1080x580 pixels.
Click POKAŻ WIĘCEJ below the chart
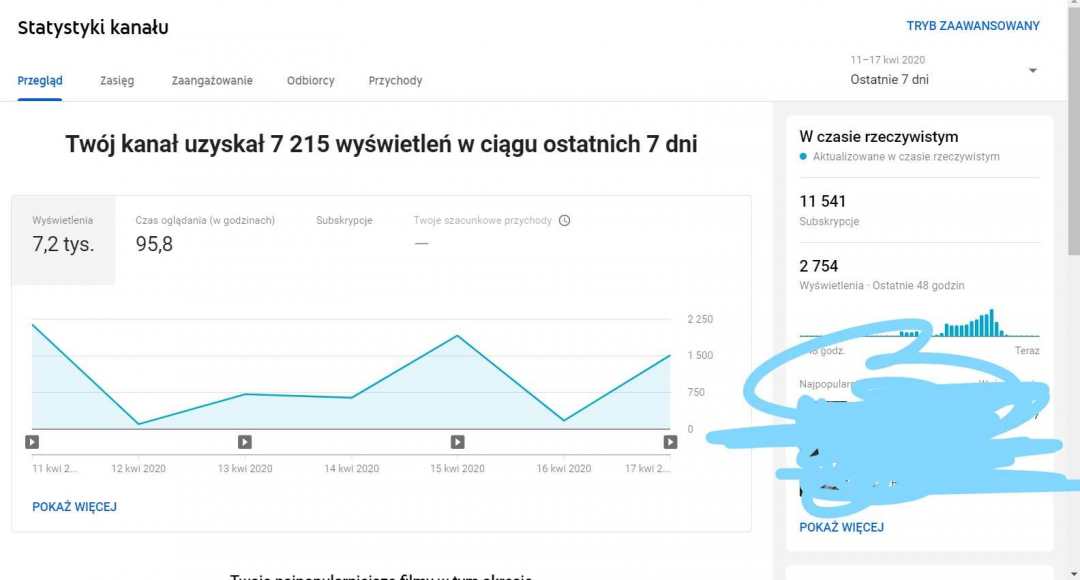tap(75, 507)
